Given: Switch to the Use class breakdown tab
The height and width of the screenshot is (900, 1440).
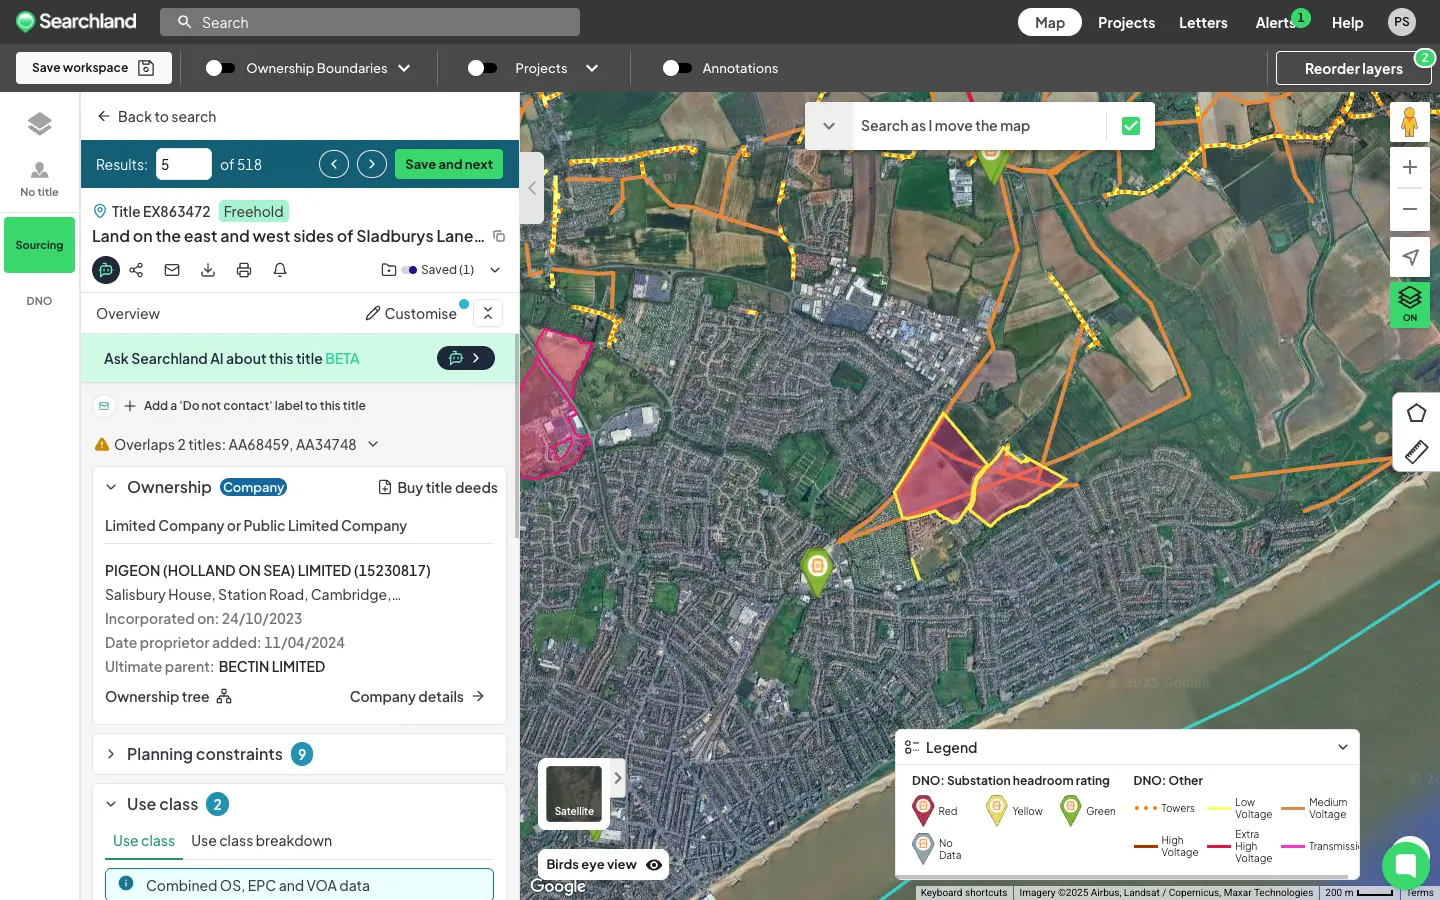Looking at the screenshot, I should click(261, 841).
